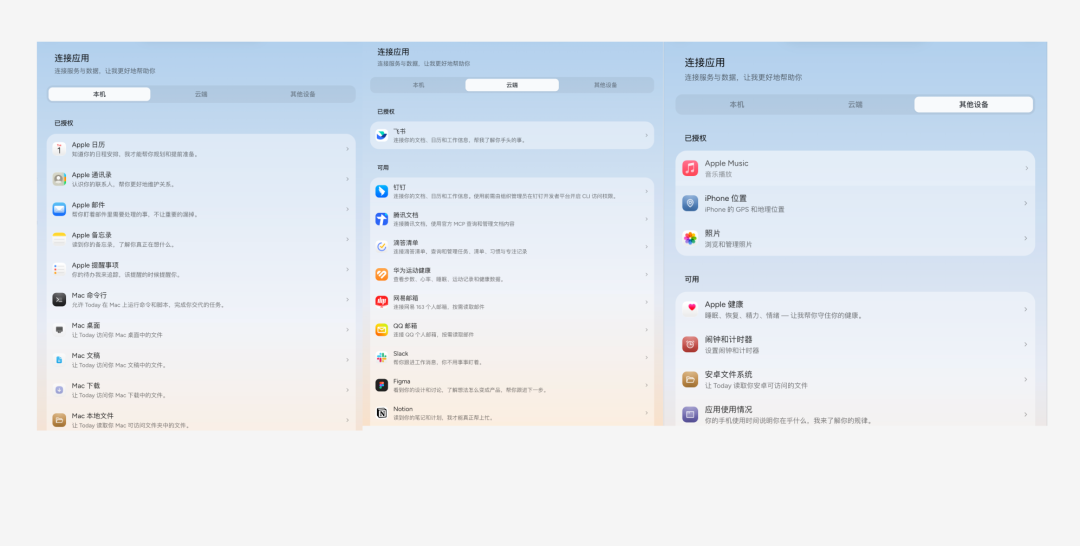Select active 本机 tab above Apple 日历 list

pos(99,94)
